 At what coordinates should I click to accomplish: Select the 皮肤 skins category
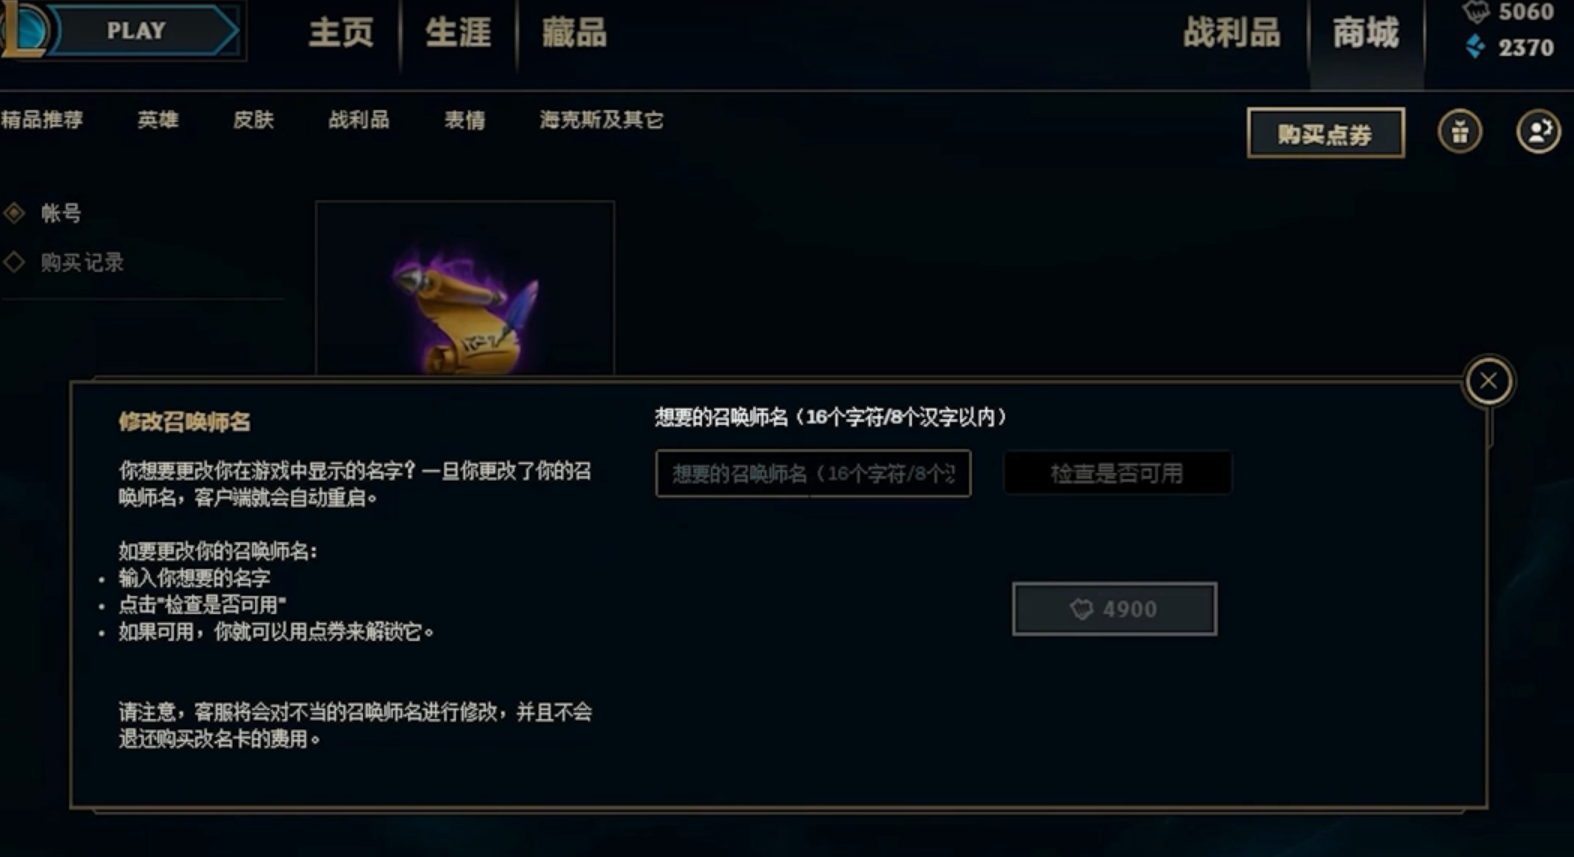(253, 120)
